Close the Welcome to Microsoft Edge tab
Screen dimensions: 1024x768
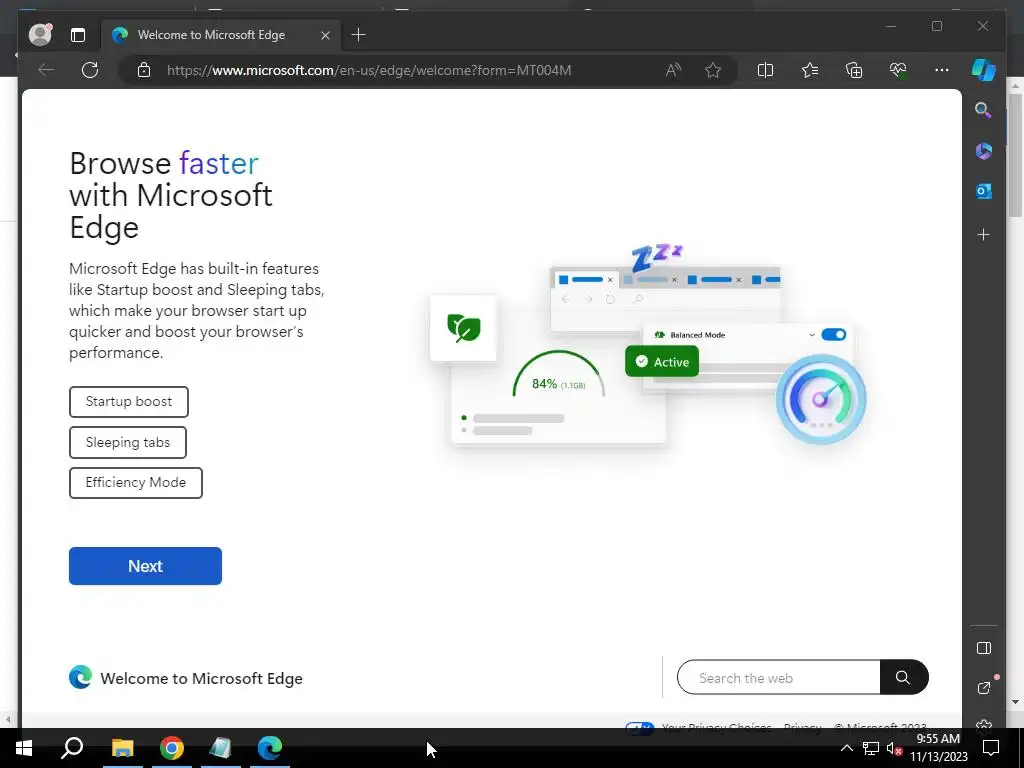[x=325, y=35]
